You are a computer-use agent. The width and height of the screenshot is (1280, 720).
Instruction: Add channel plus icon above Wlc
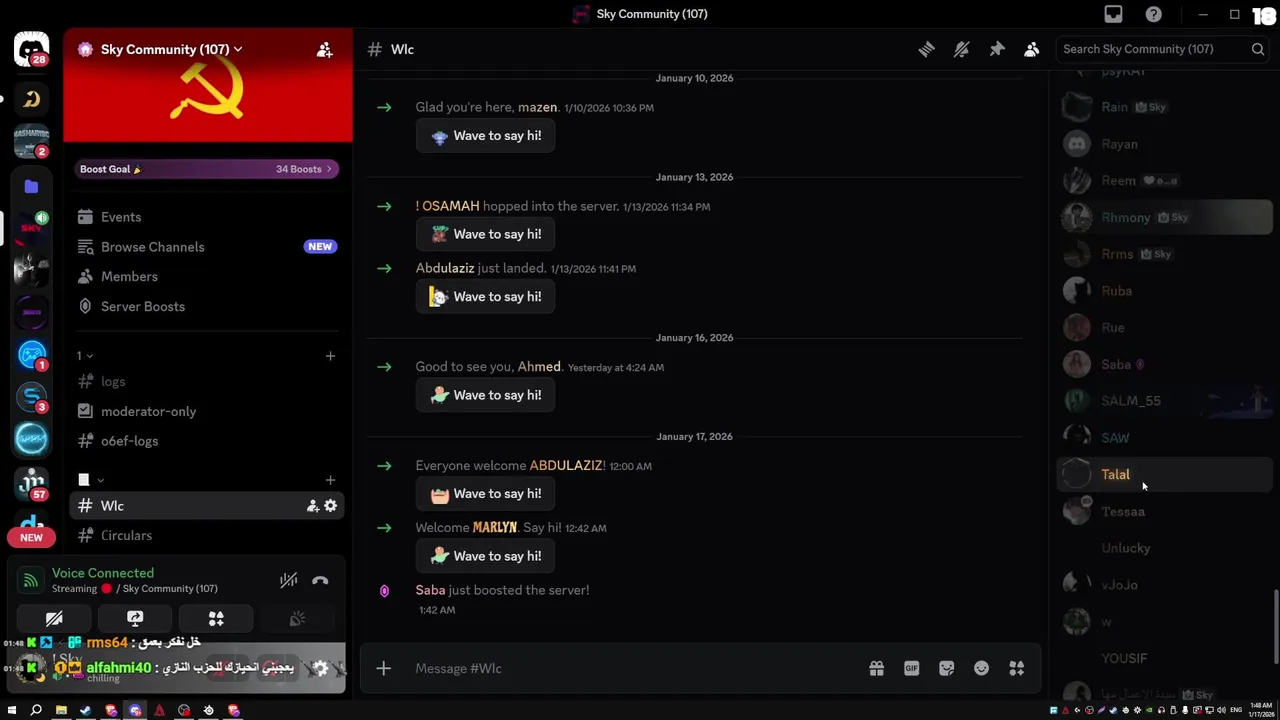click(330, 480)
